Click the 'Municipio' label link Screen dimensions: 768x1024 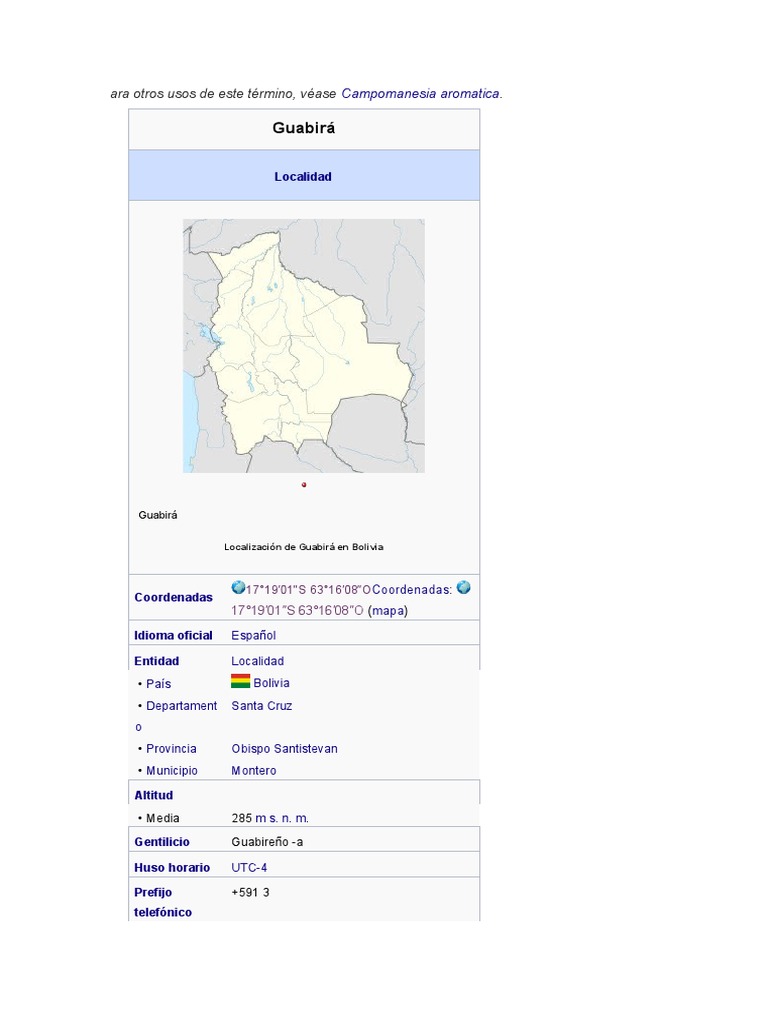tap(172, 771)
